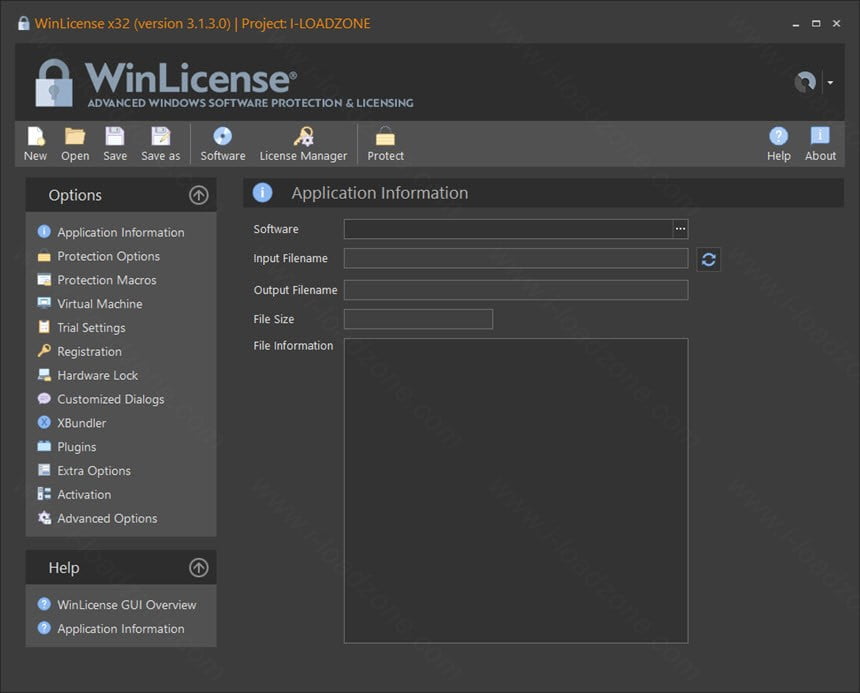This screenshot has width=860, height=693.
Task: Collapse the Options panel with its arrow
Action: click(199, 195)
